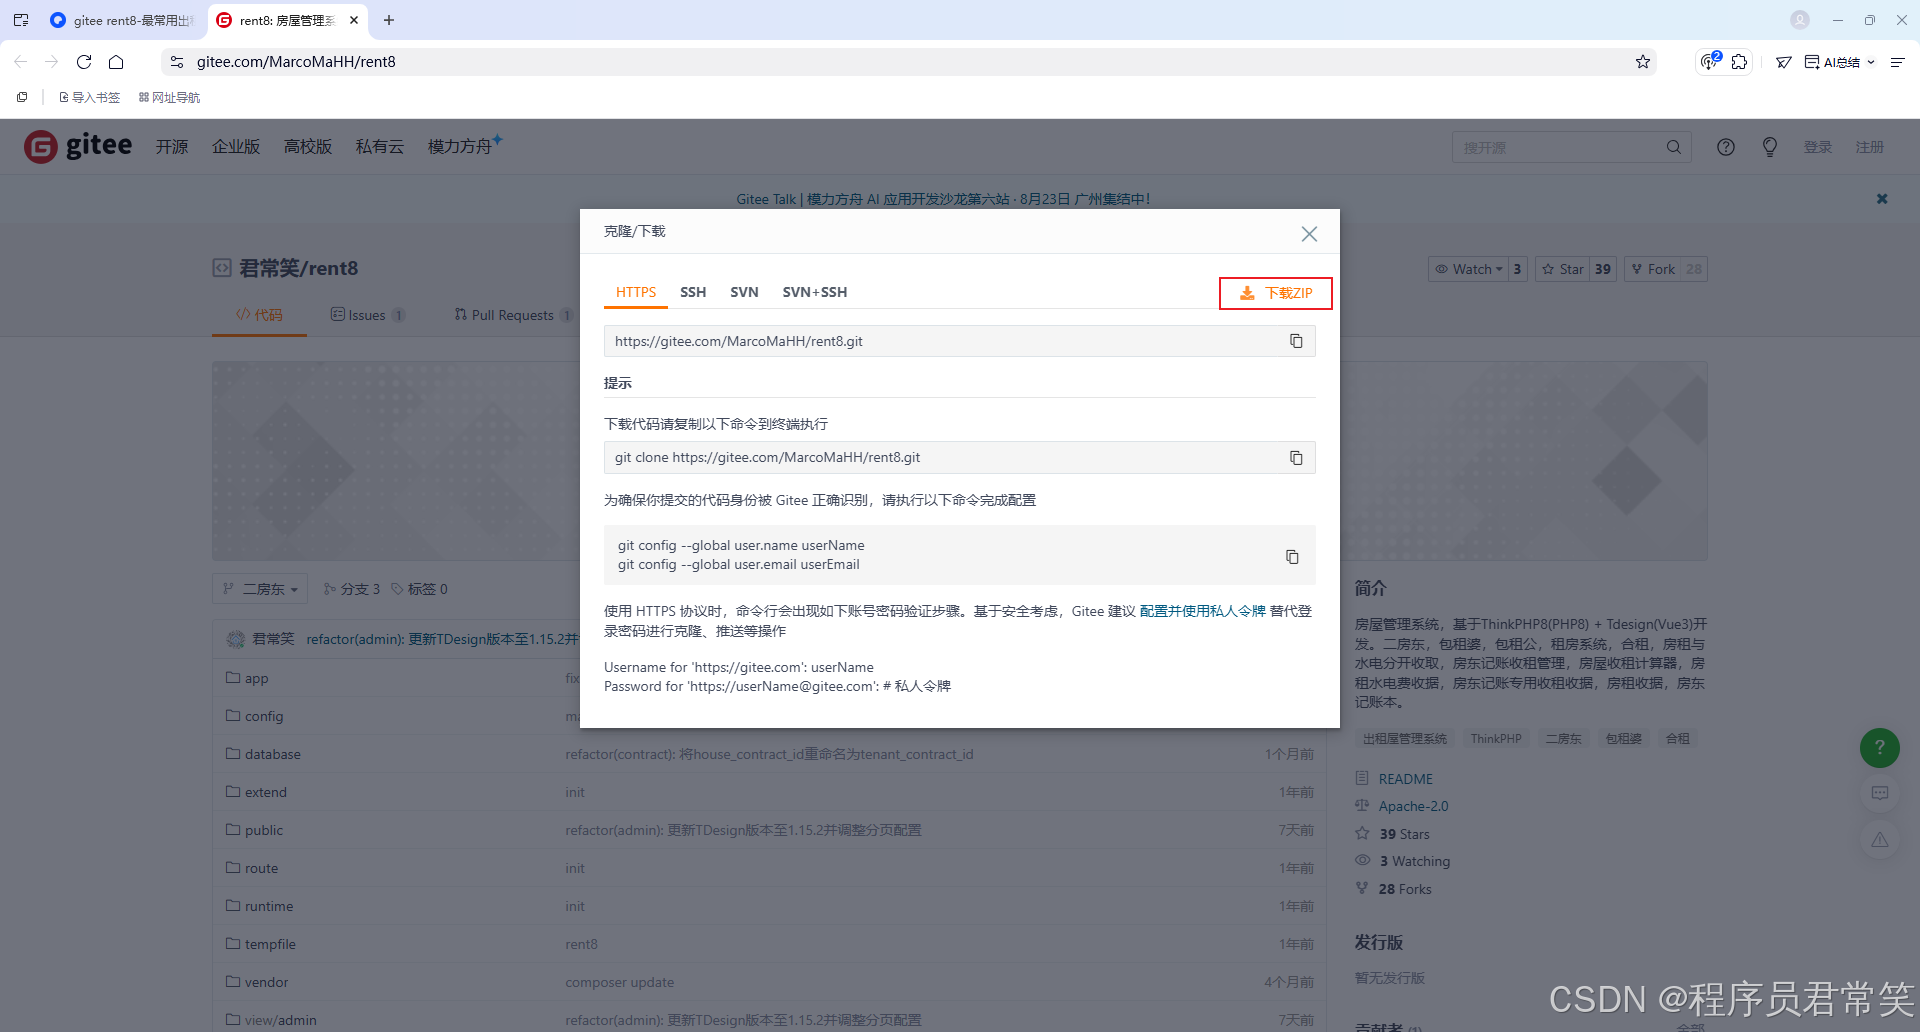Click the search magnifier icon
Viewport: 1920px width, 1032px height.
click(x=1674, y=147)
